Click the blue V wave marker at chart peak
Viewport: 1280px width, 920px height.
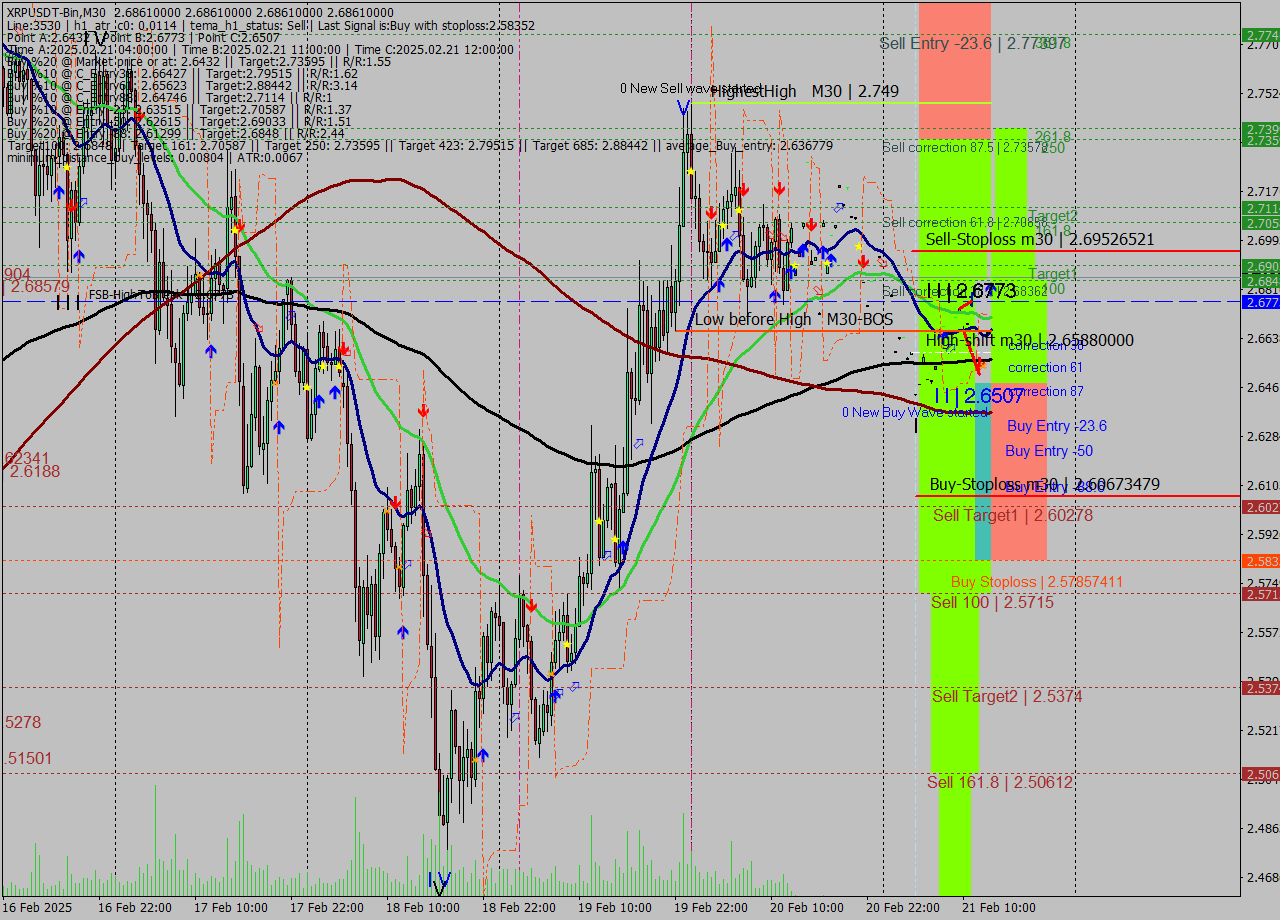(684, 107)
